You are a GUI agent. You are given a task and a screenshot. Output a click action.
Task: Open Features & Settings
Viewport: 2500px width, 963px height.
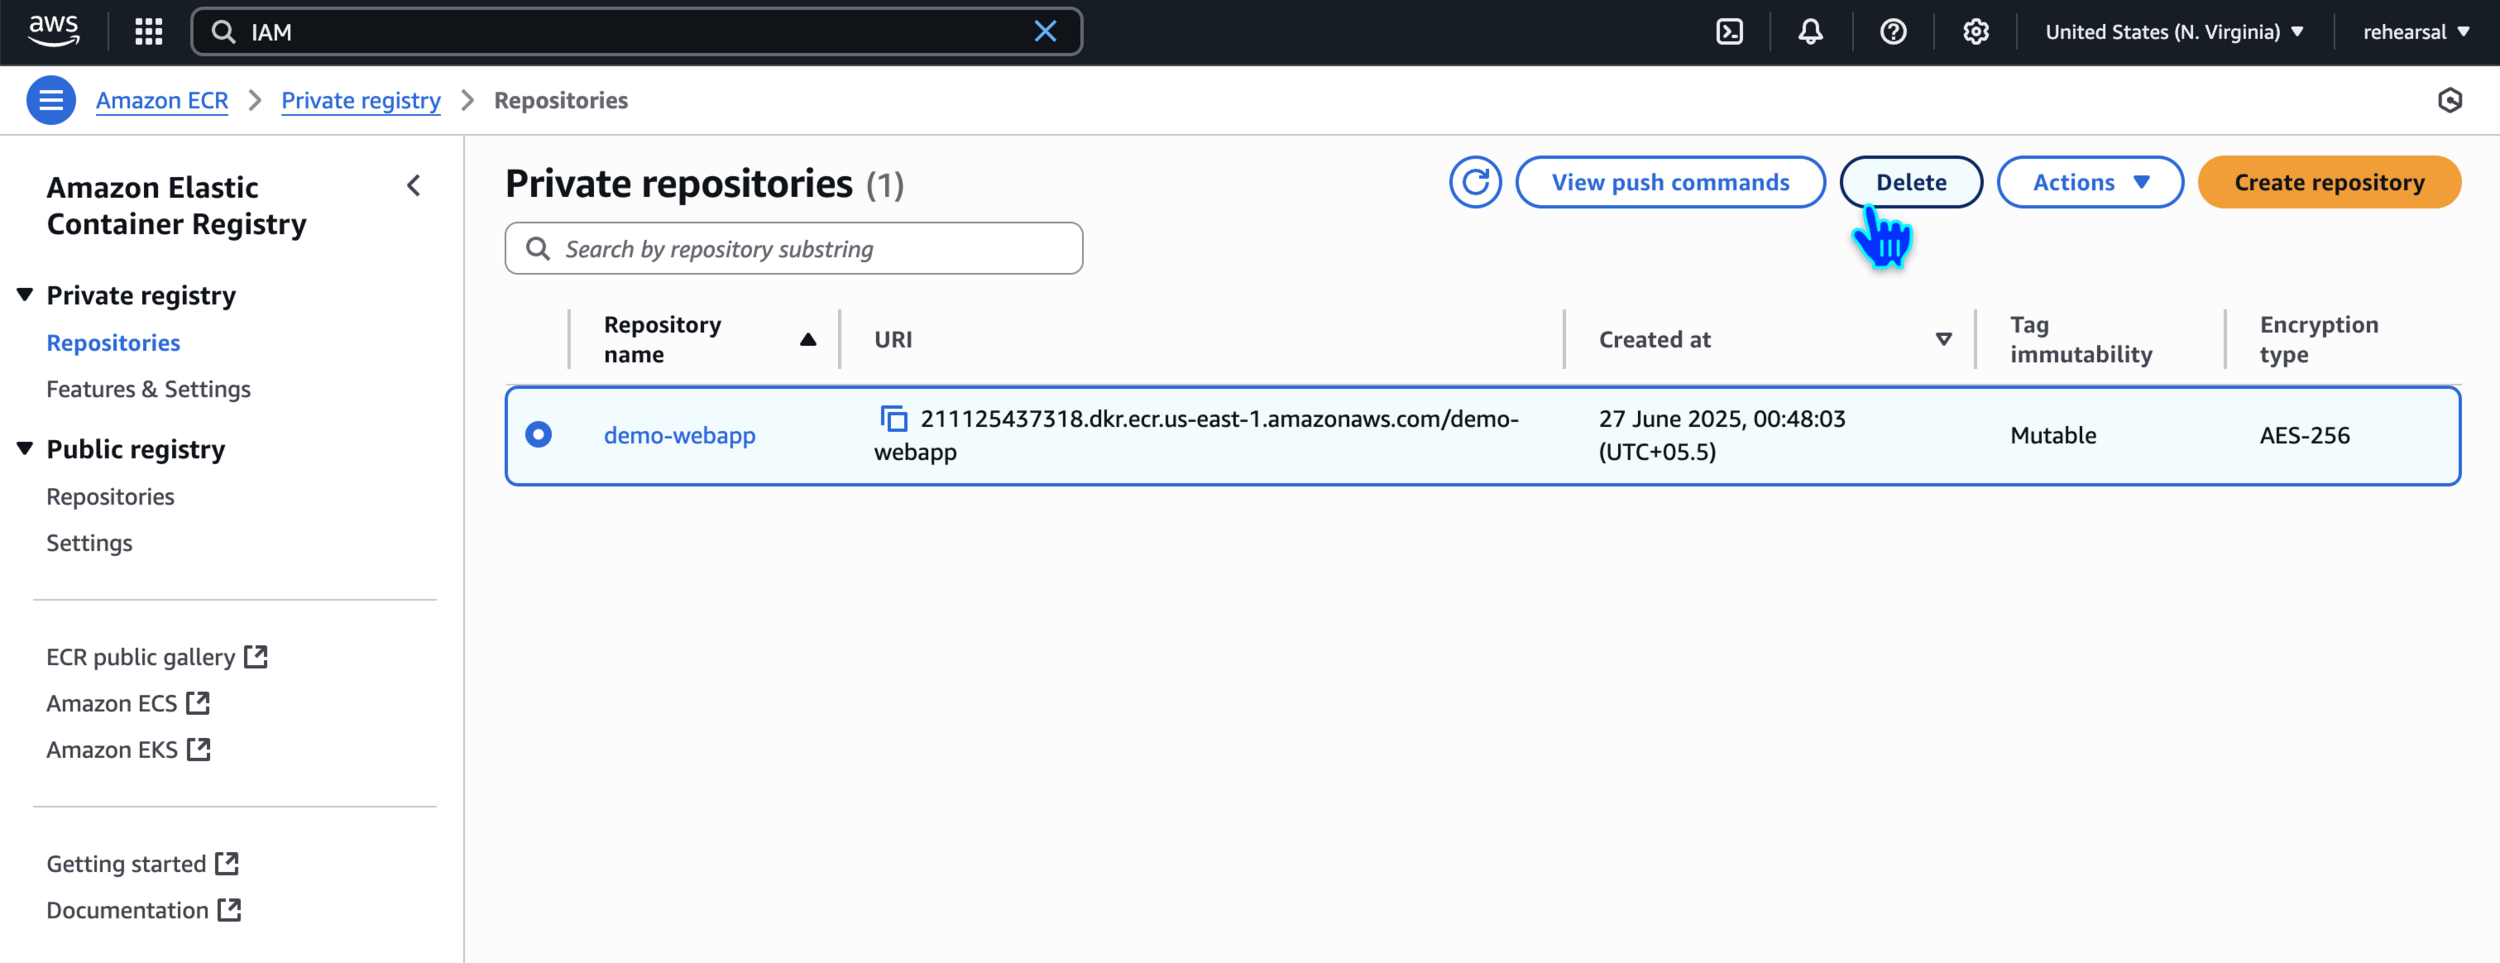point(148,389)
